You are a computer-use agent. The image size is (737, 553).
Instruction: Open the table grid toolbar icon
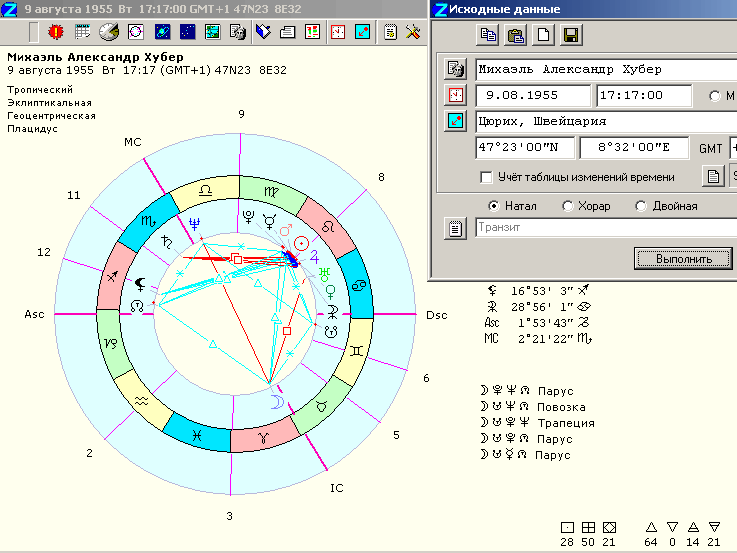(x=82, y=32)
